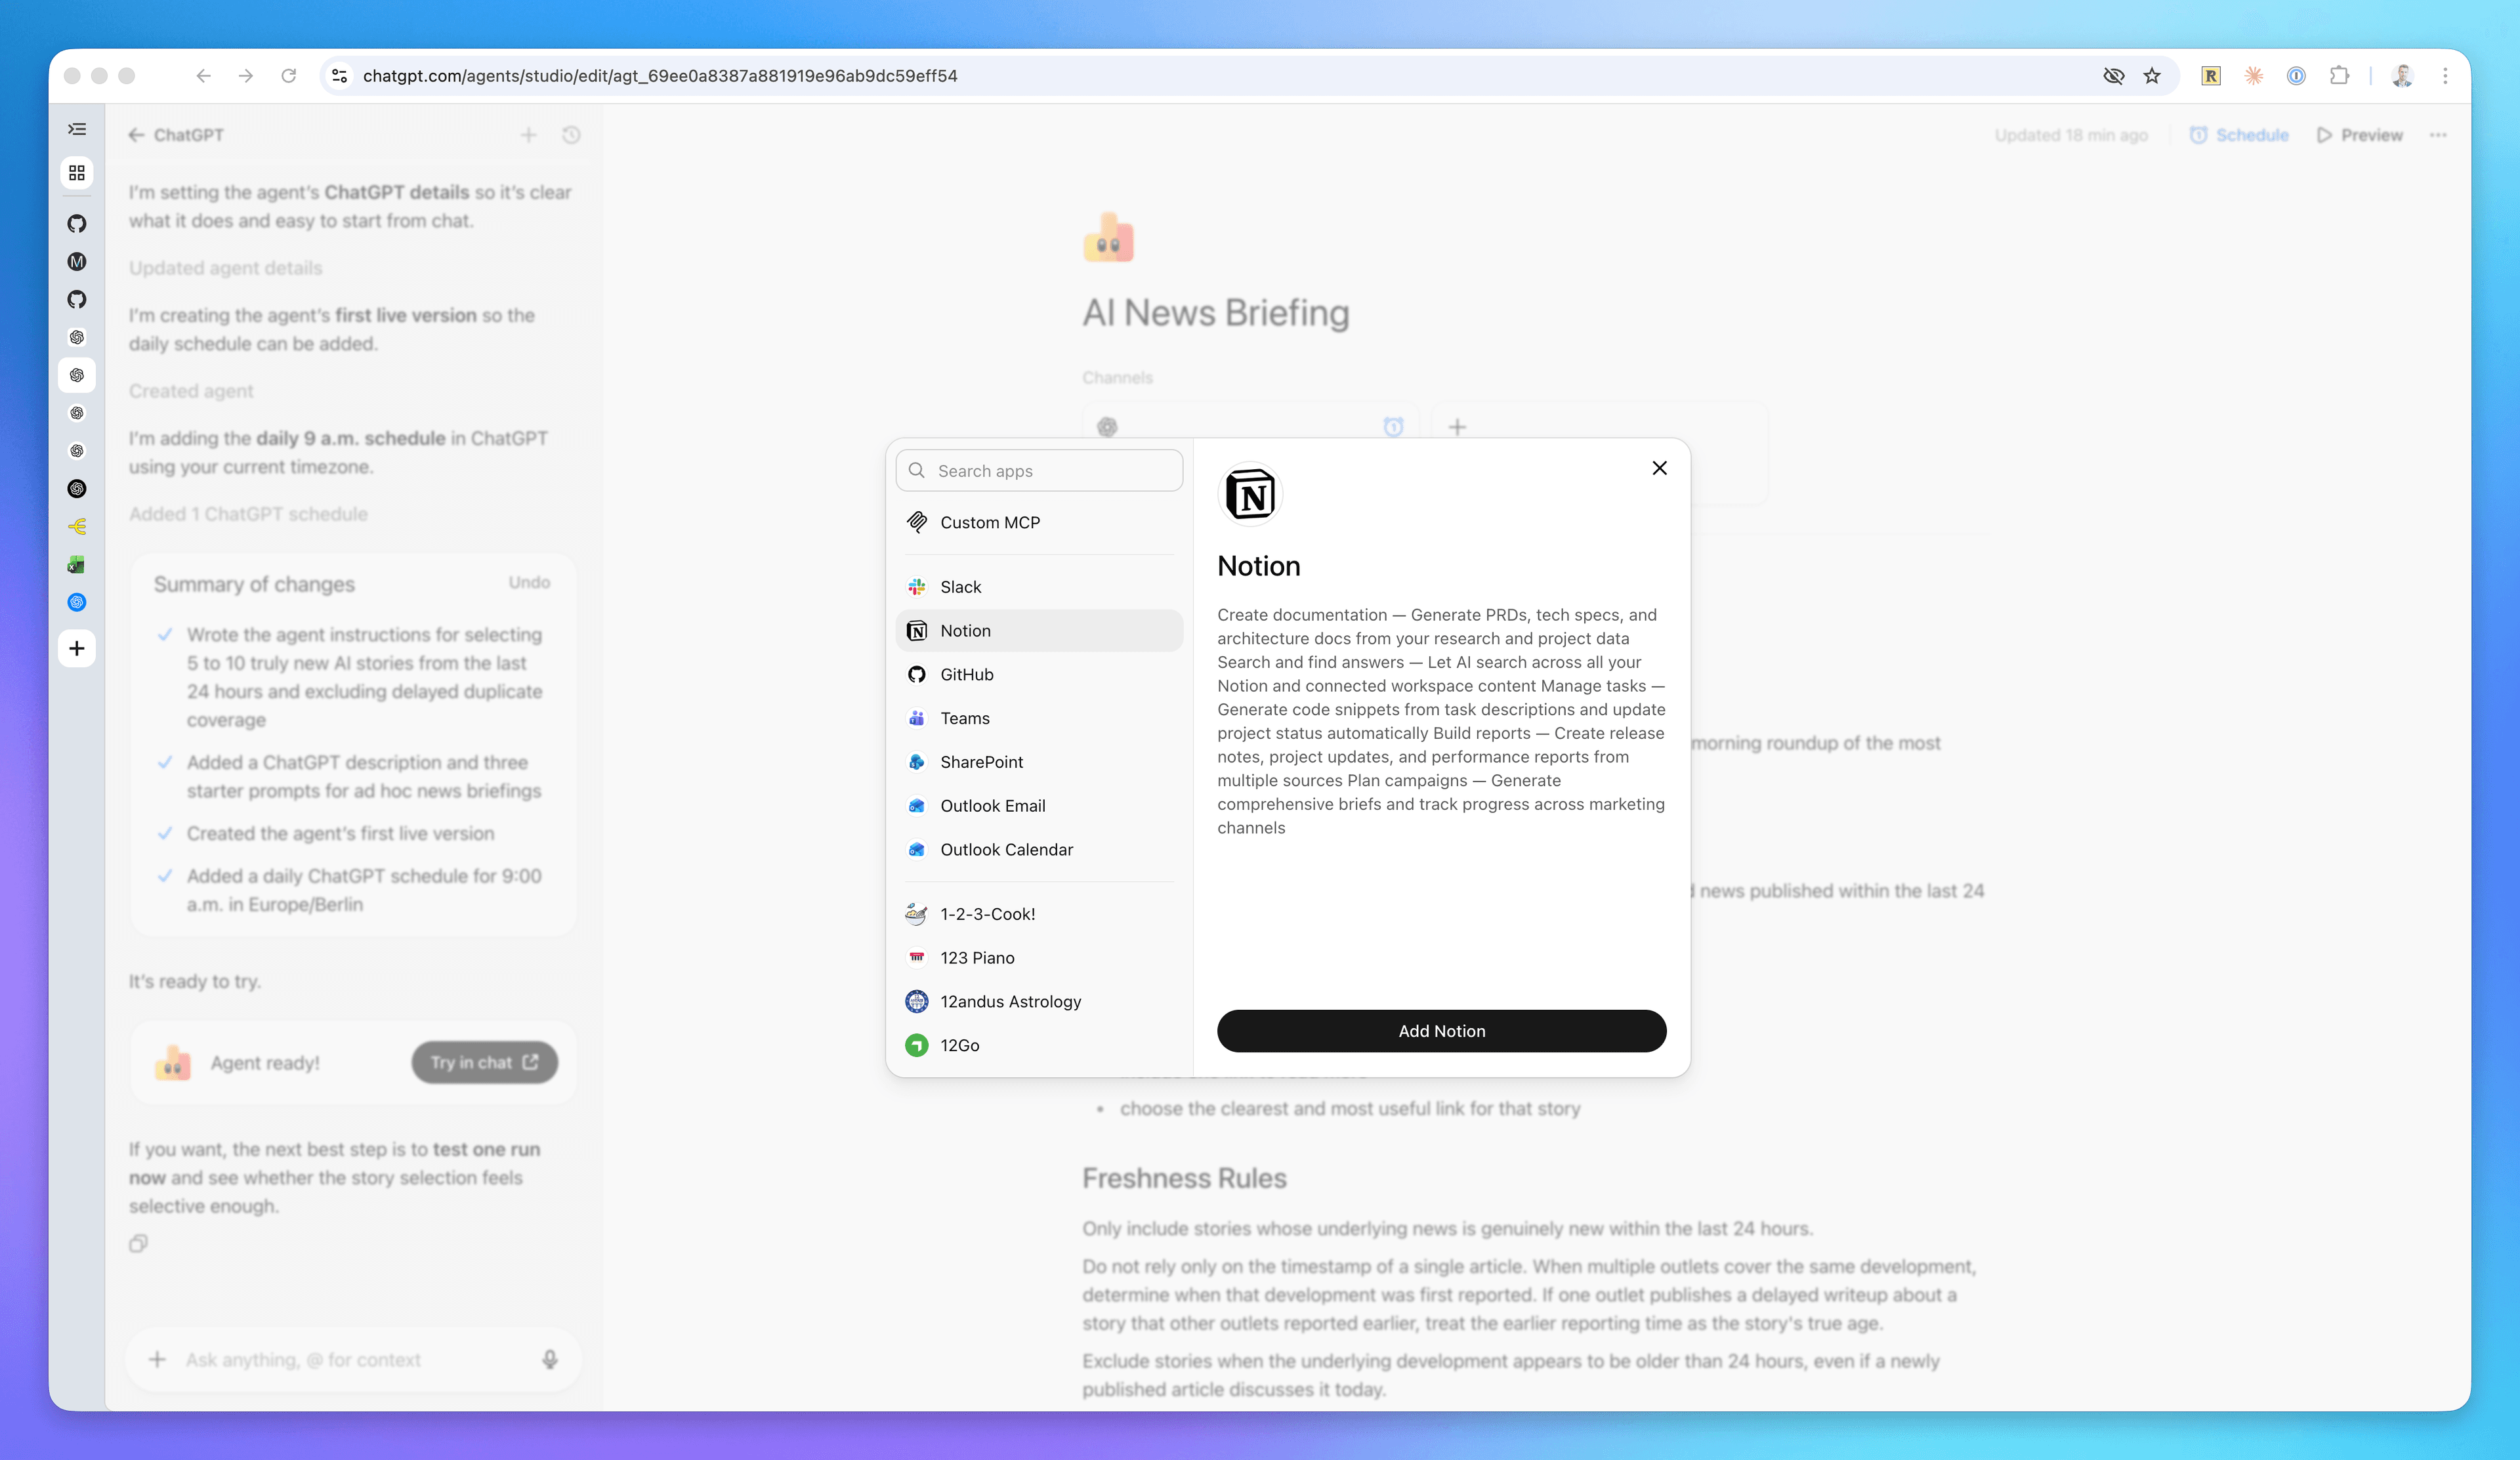The width and height of the screenshot is (2520, 1460).
Task: Open the apps grid icon in the sidebar
Action: click(x=77, y=172)
